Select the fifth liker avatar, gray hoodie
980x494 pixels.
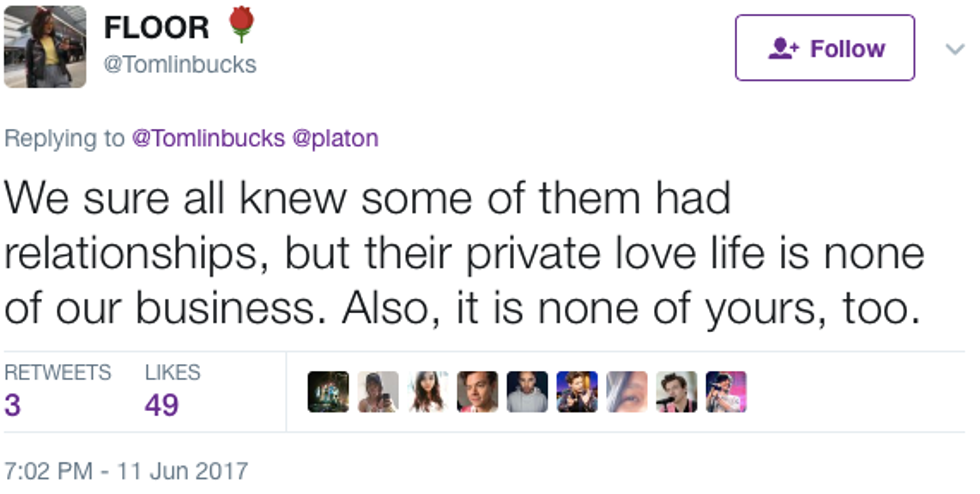tap(527, 392)
